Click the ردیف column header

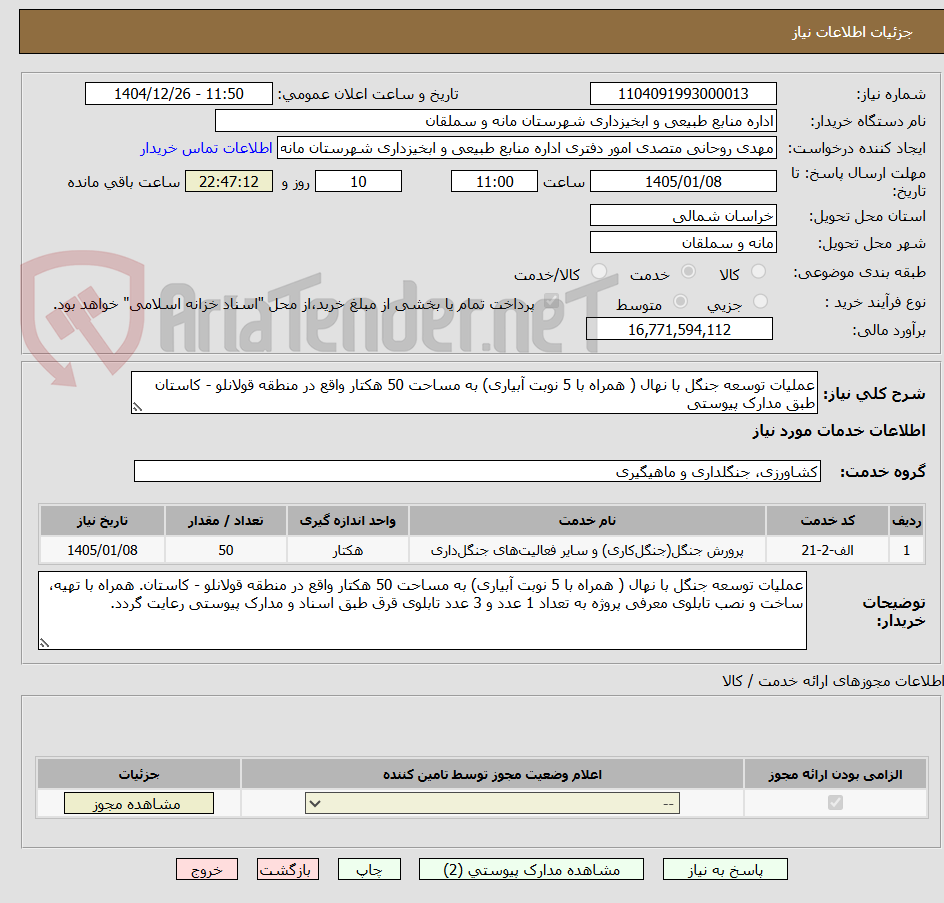click(907, 521)
